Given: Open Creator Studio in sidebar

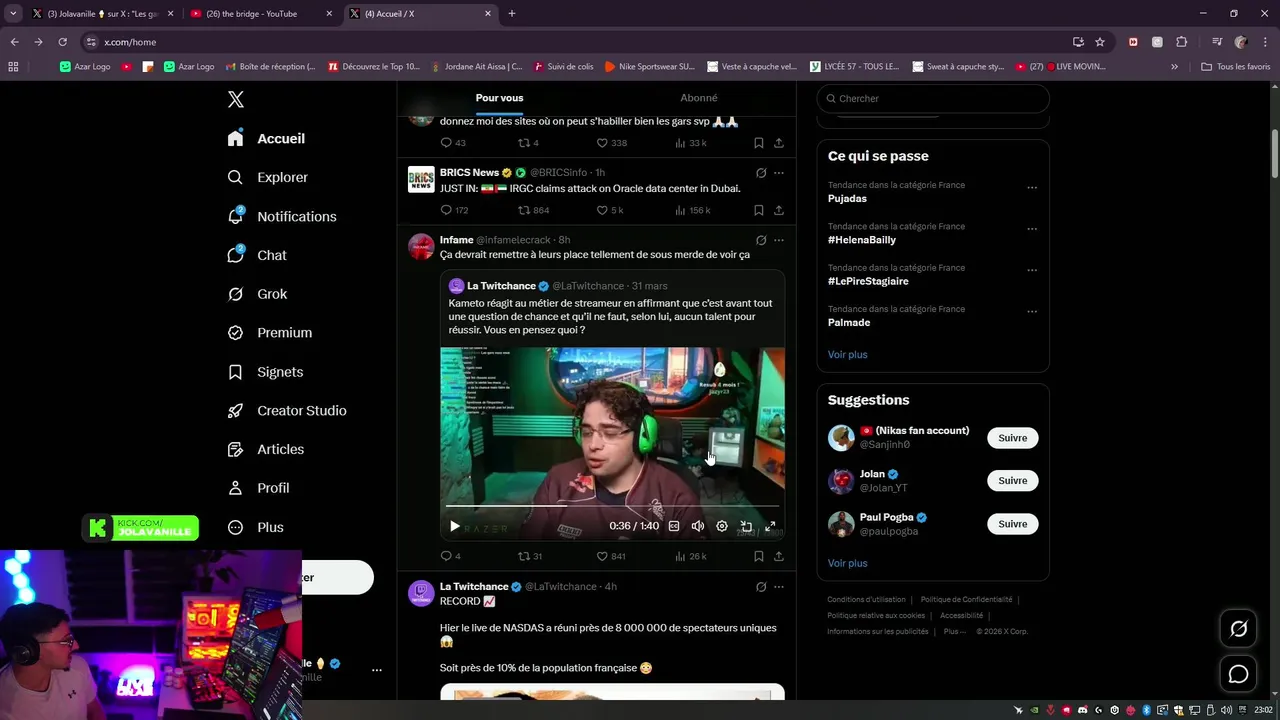Looking at the screenshot, I should 287,411.
